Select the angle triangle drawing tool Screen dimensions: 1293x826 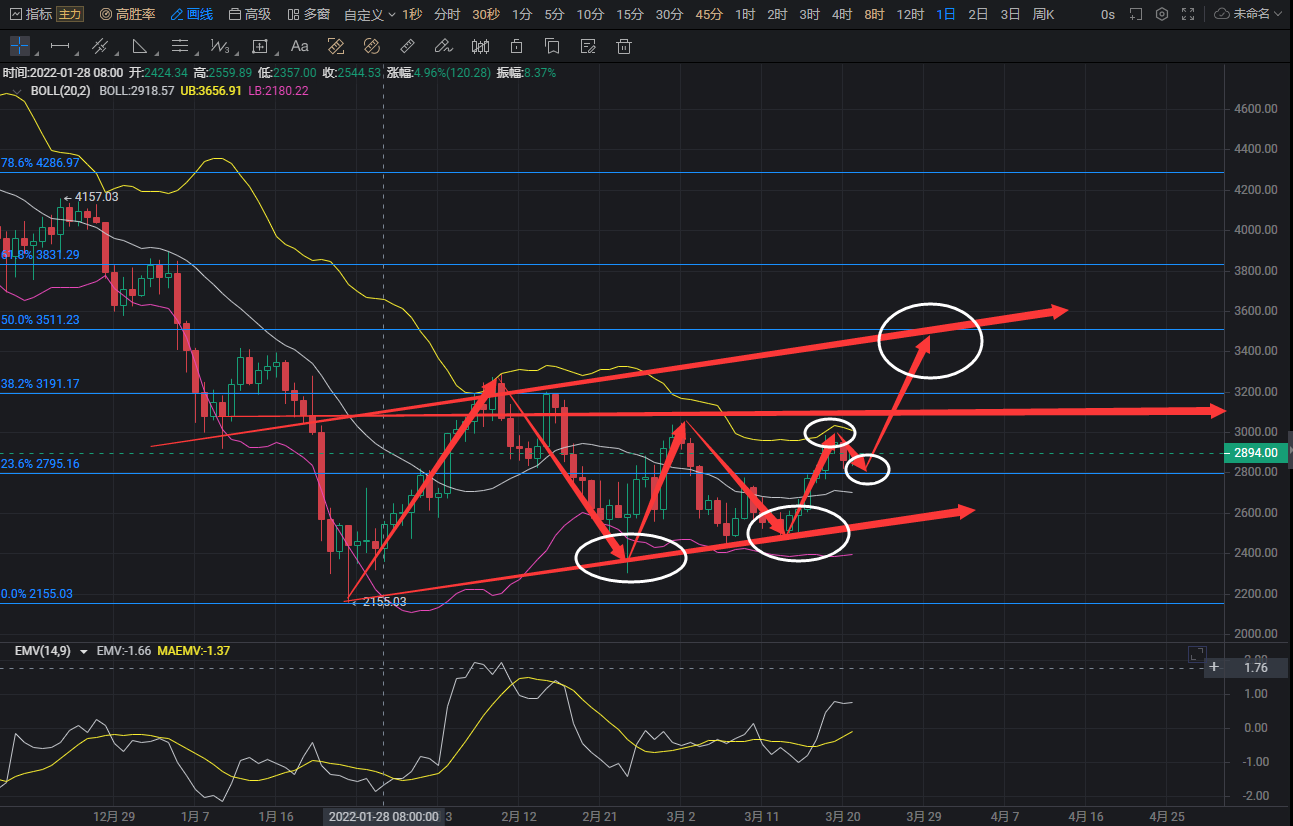pos(140,46)
